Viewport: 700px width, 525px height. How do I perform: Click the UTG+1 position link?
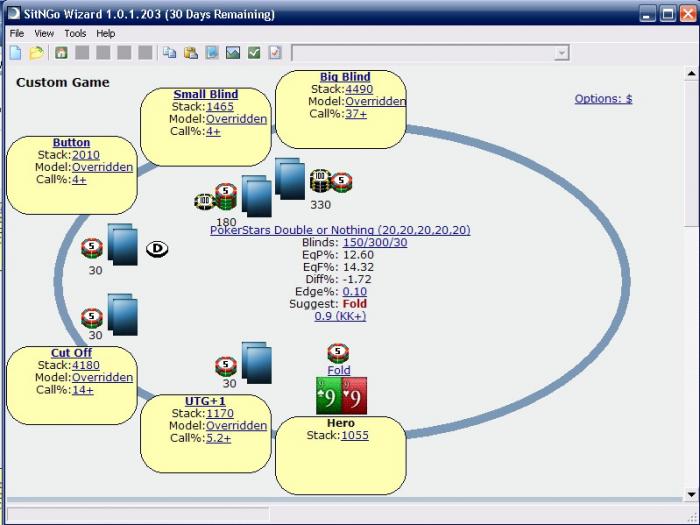click(x=205, y=401)
